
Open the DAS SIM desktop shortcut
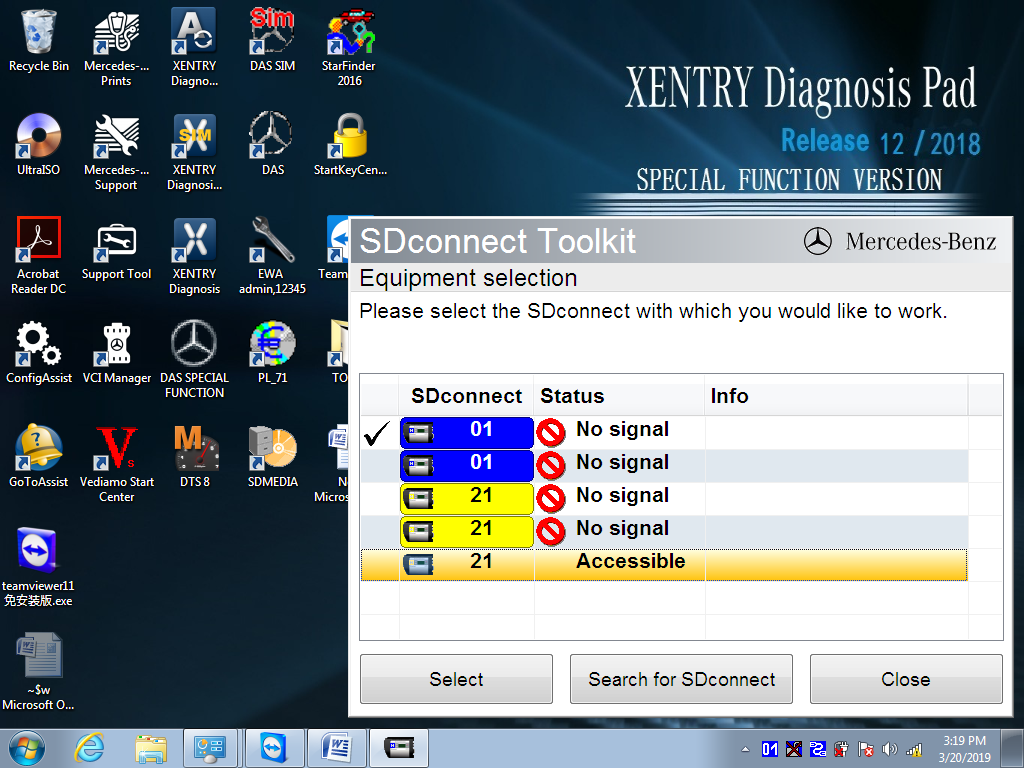(x=272, y=40)
